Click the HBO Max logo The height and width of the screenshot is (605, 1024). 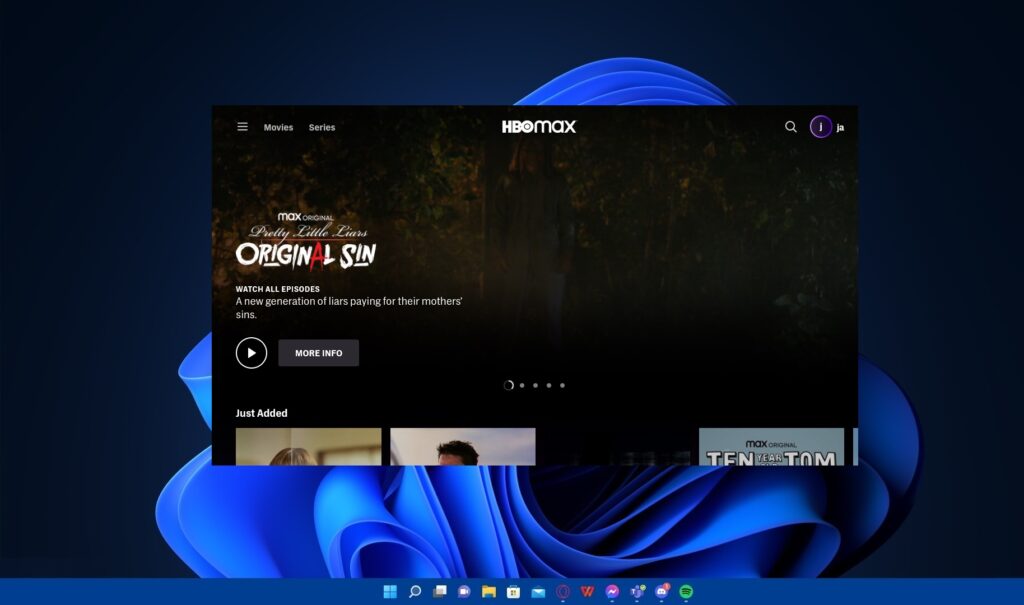[x=539, y=127]
